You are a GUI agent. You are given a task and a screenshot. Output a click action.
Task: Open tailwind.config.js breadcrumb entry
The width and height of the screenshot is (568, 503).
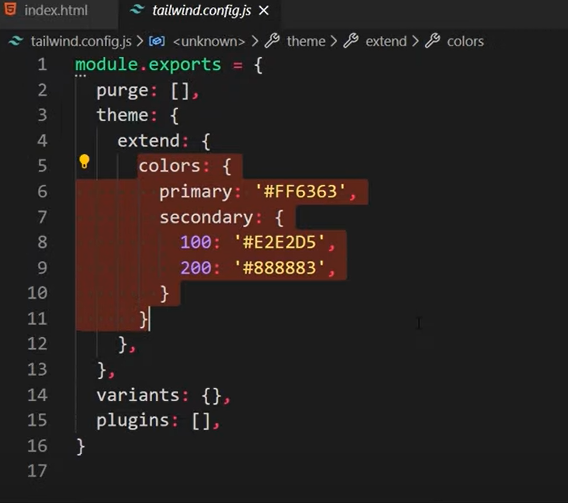(x=81, y=41)
